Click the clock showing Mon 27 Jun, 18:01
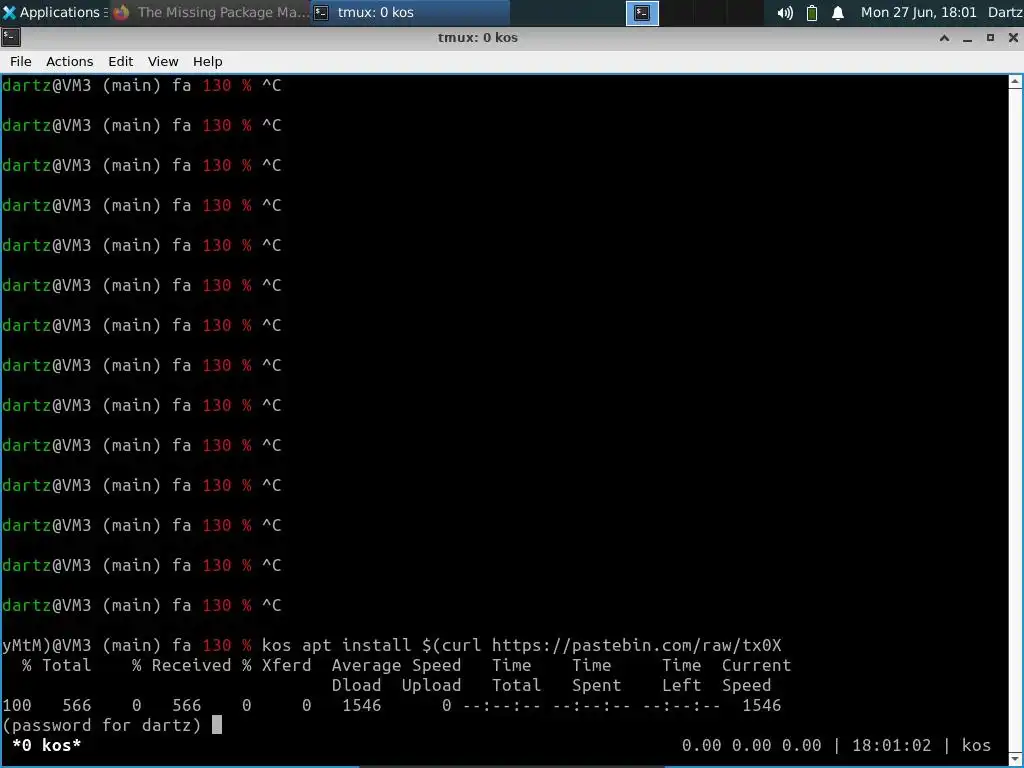This screenshot has height=768, width=1024. 918,12
